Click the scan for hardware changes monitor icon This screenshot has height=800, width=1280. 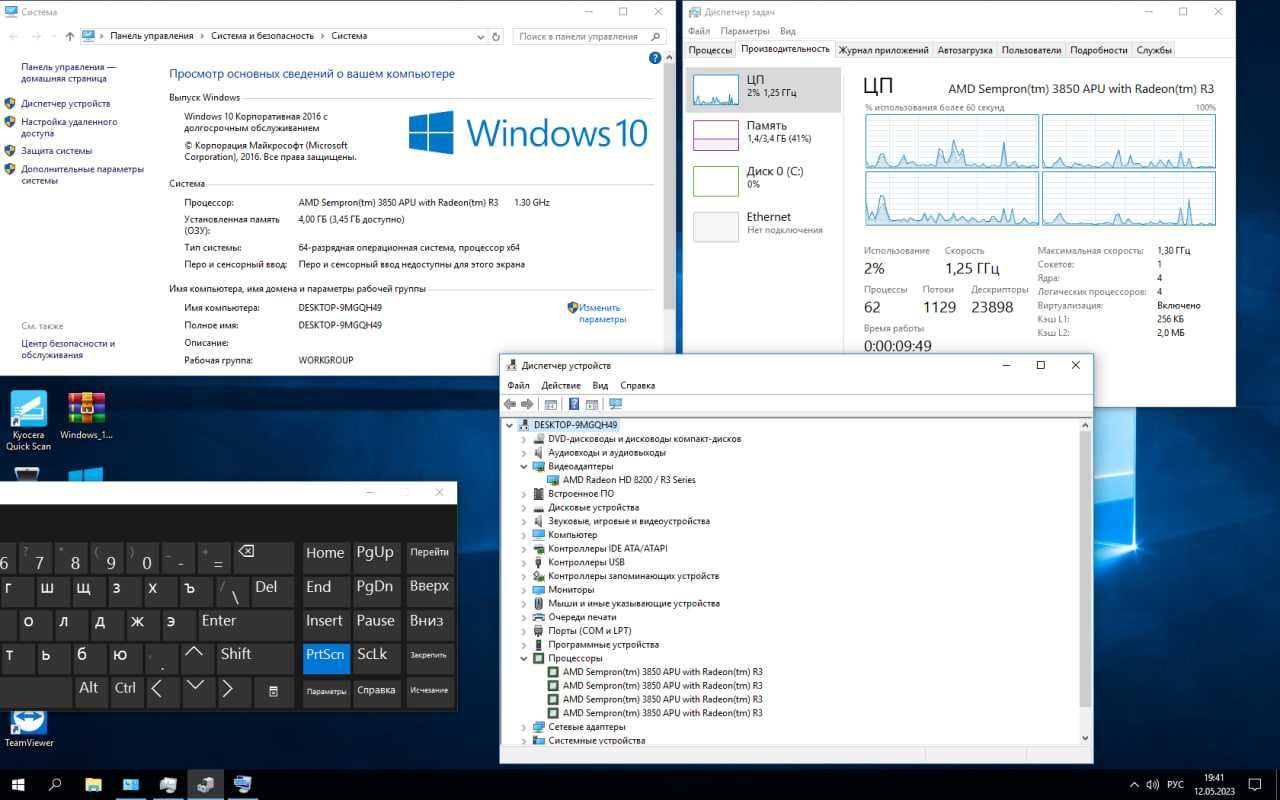(x=615, y=404)
